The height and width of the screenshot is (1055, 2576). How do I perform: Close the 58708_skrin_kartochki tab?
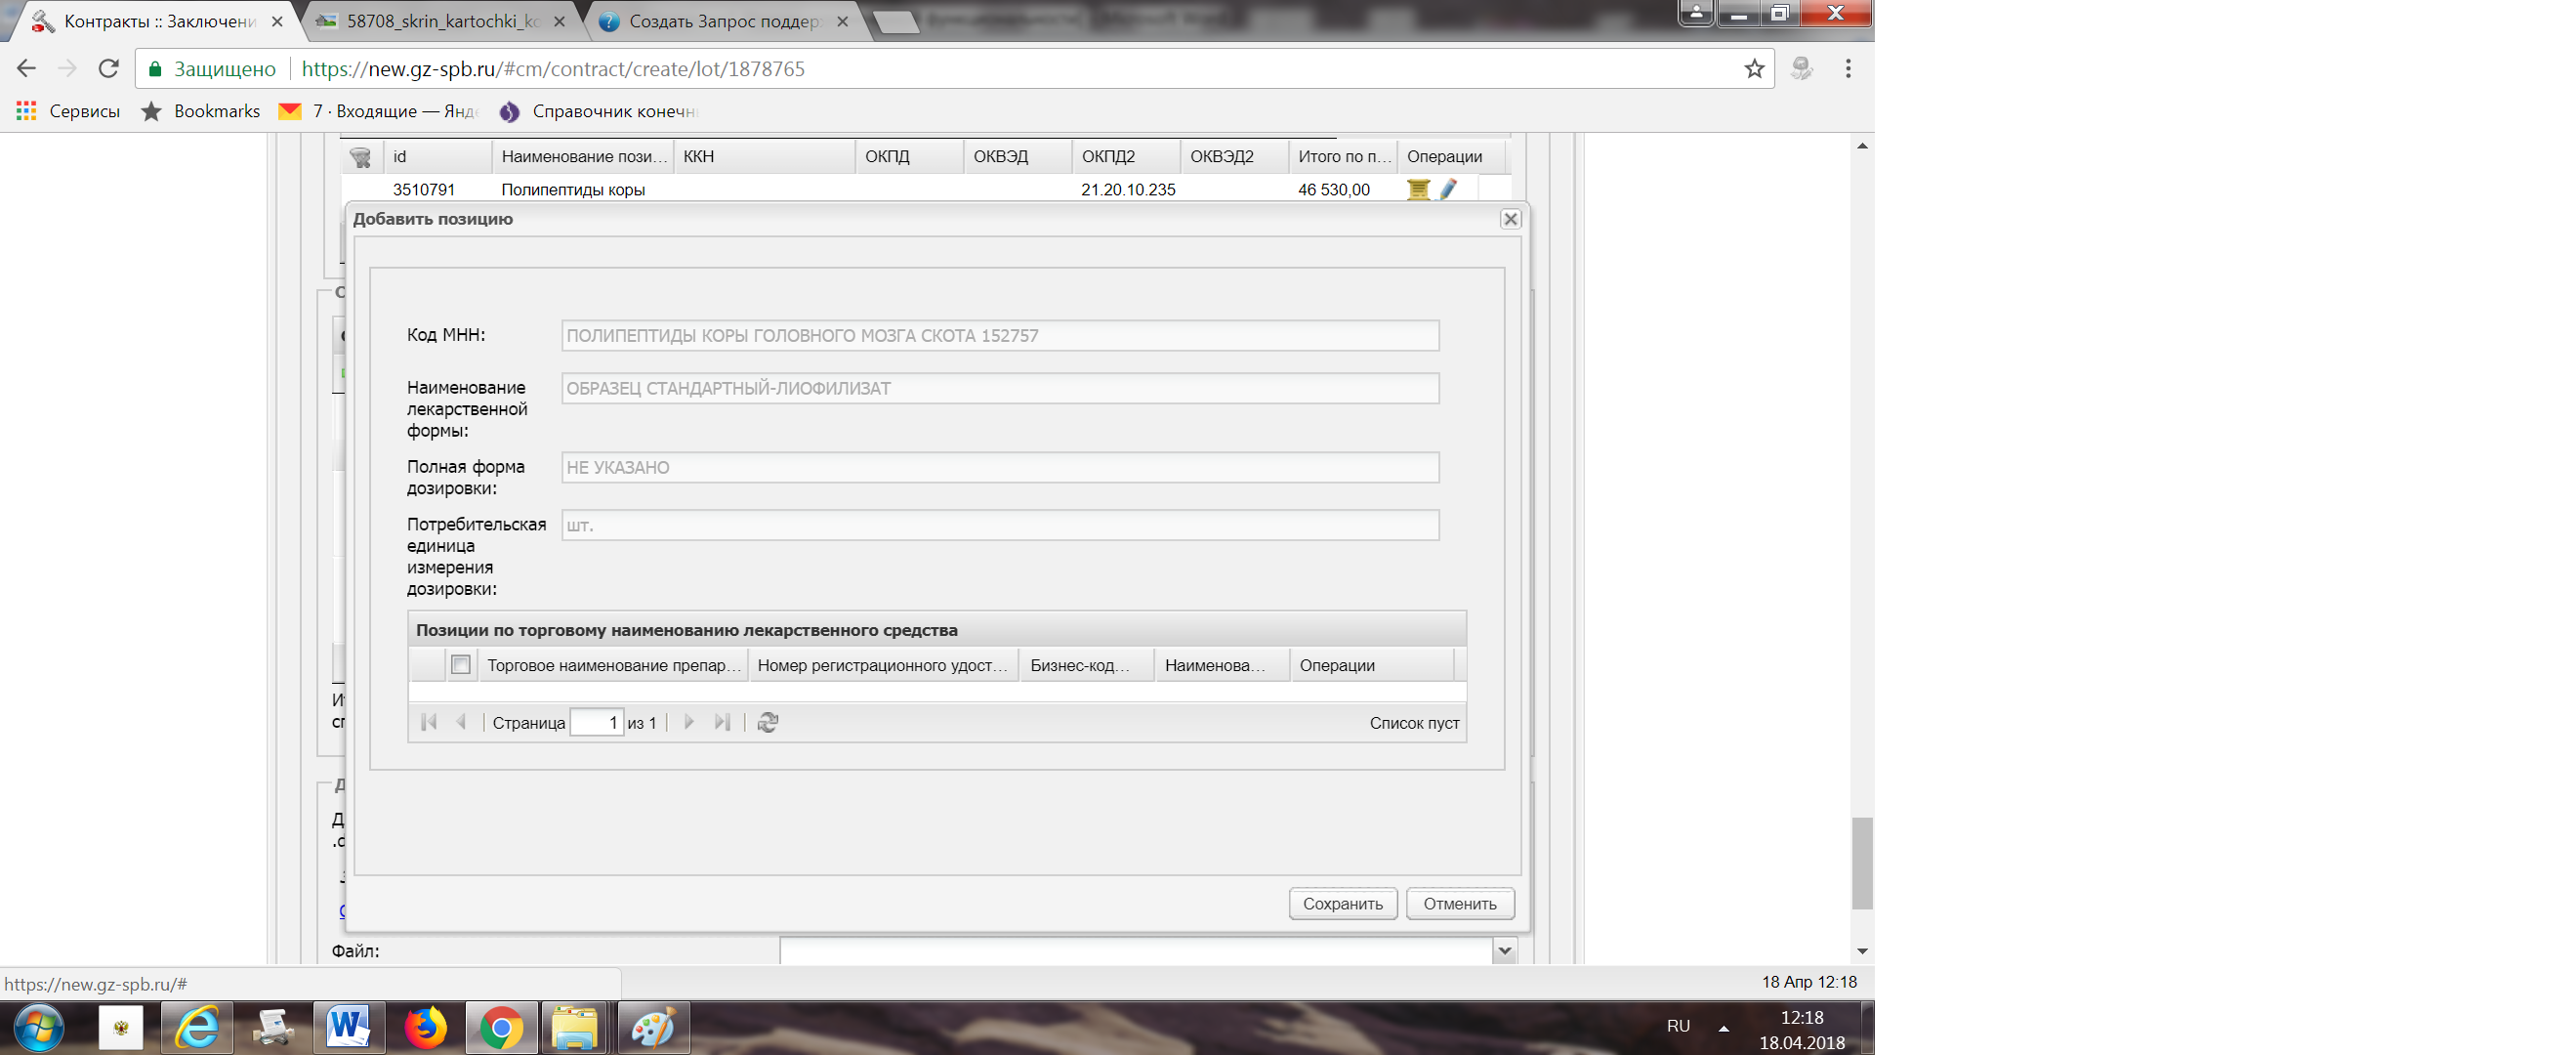559,21
